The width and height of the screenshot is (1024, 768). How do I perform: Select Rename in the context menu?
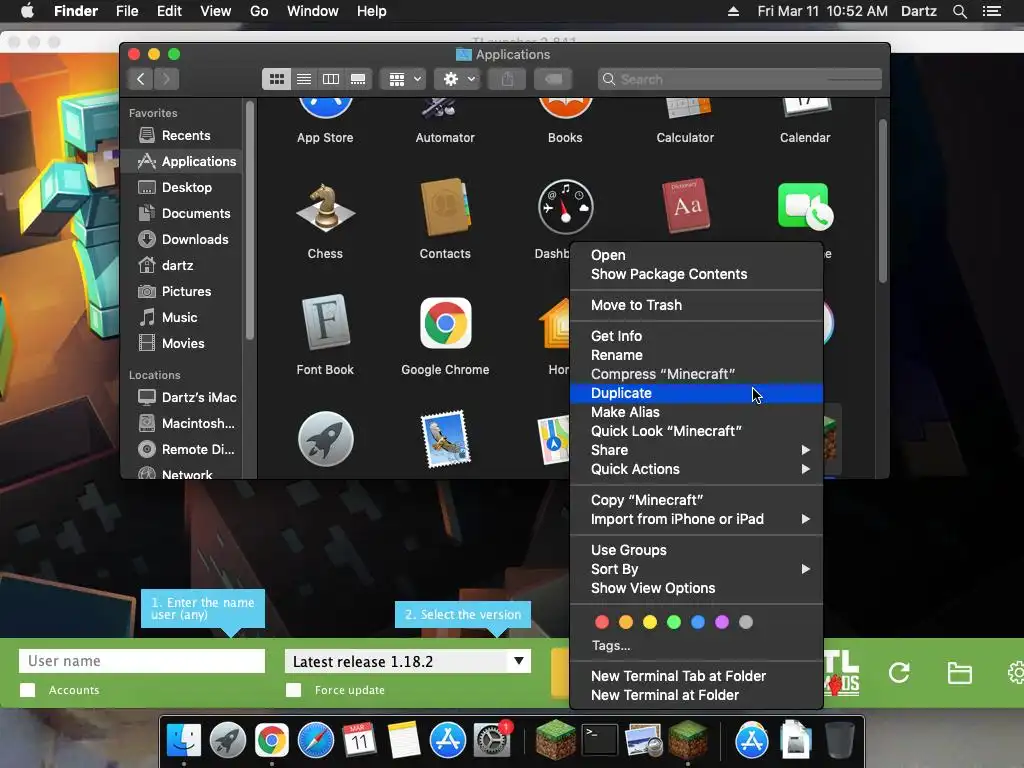[696, 355]
